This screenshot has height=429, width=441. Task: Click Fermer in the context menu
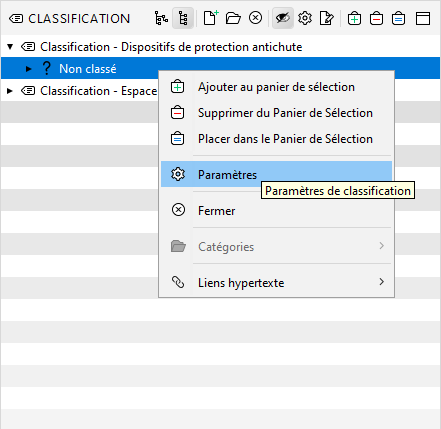[276, 211]
